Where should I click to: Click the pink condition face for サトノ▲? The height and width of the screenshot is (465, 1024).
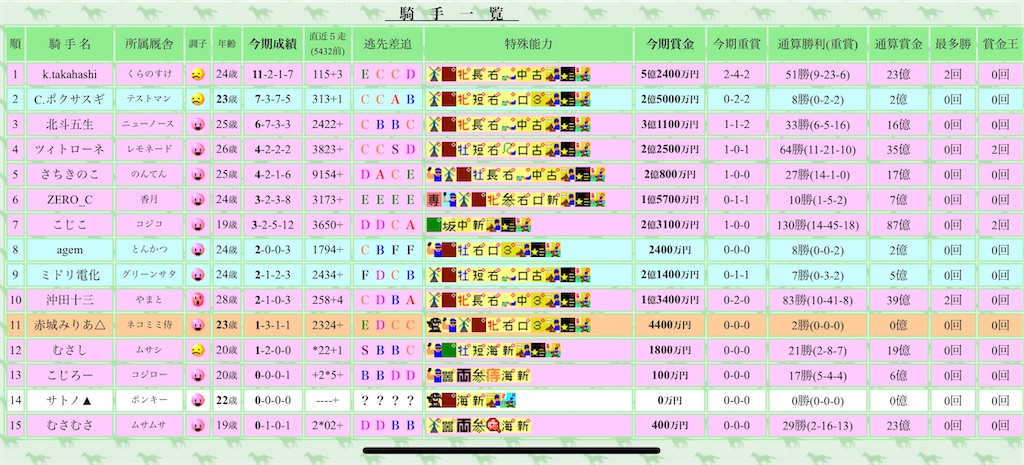click(197, 400)
